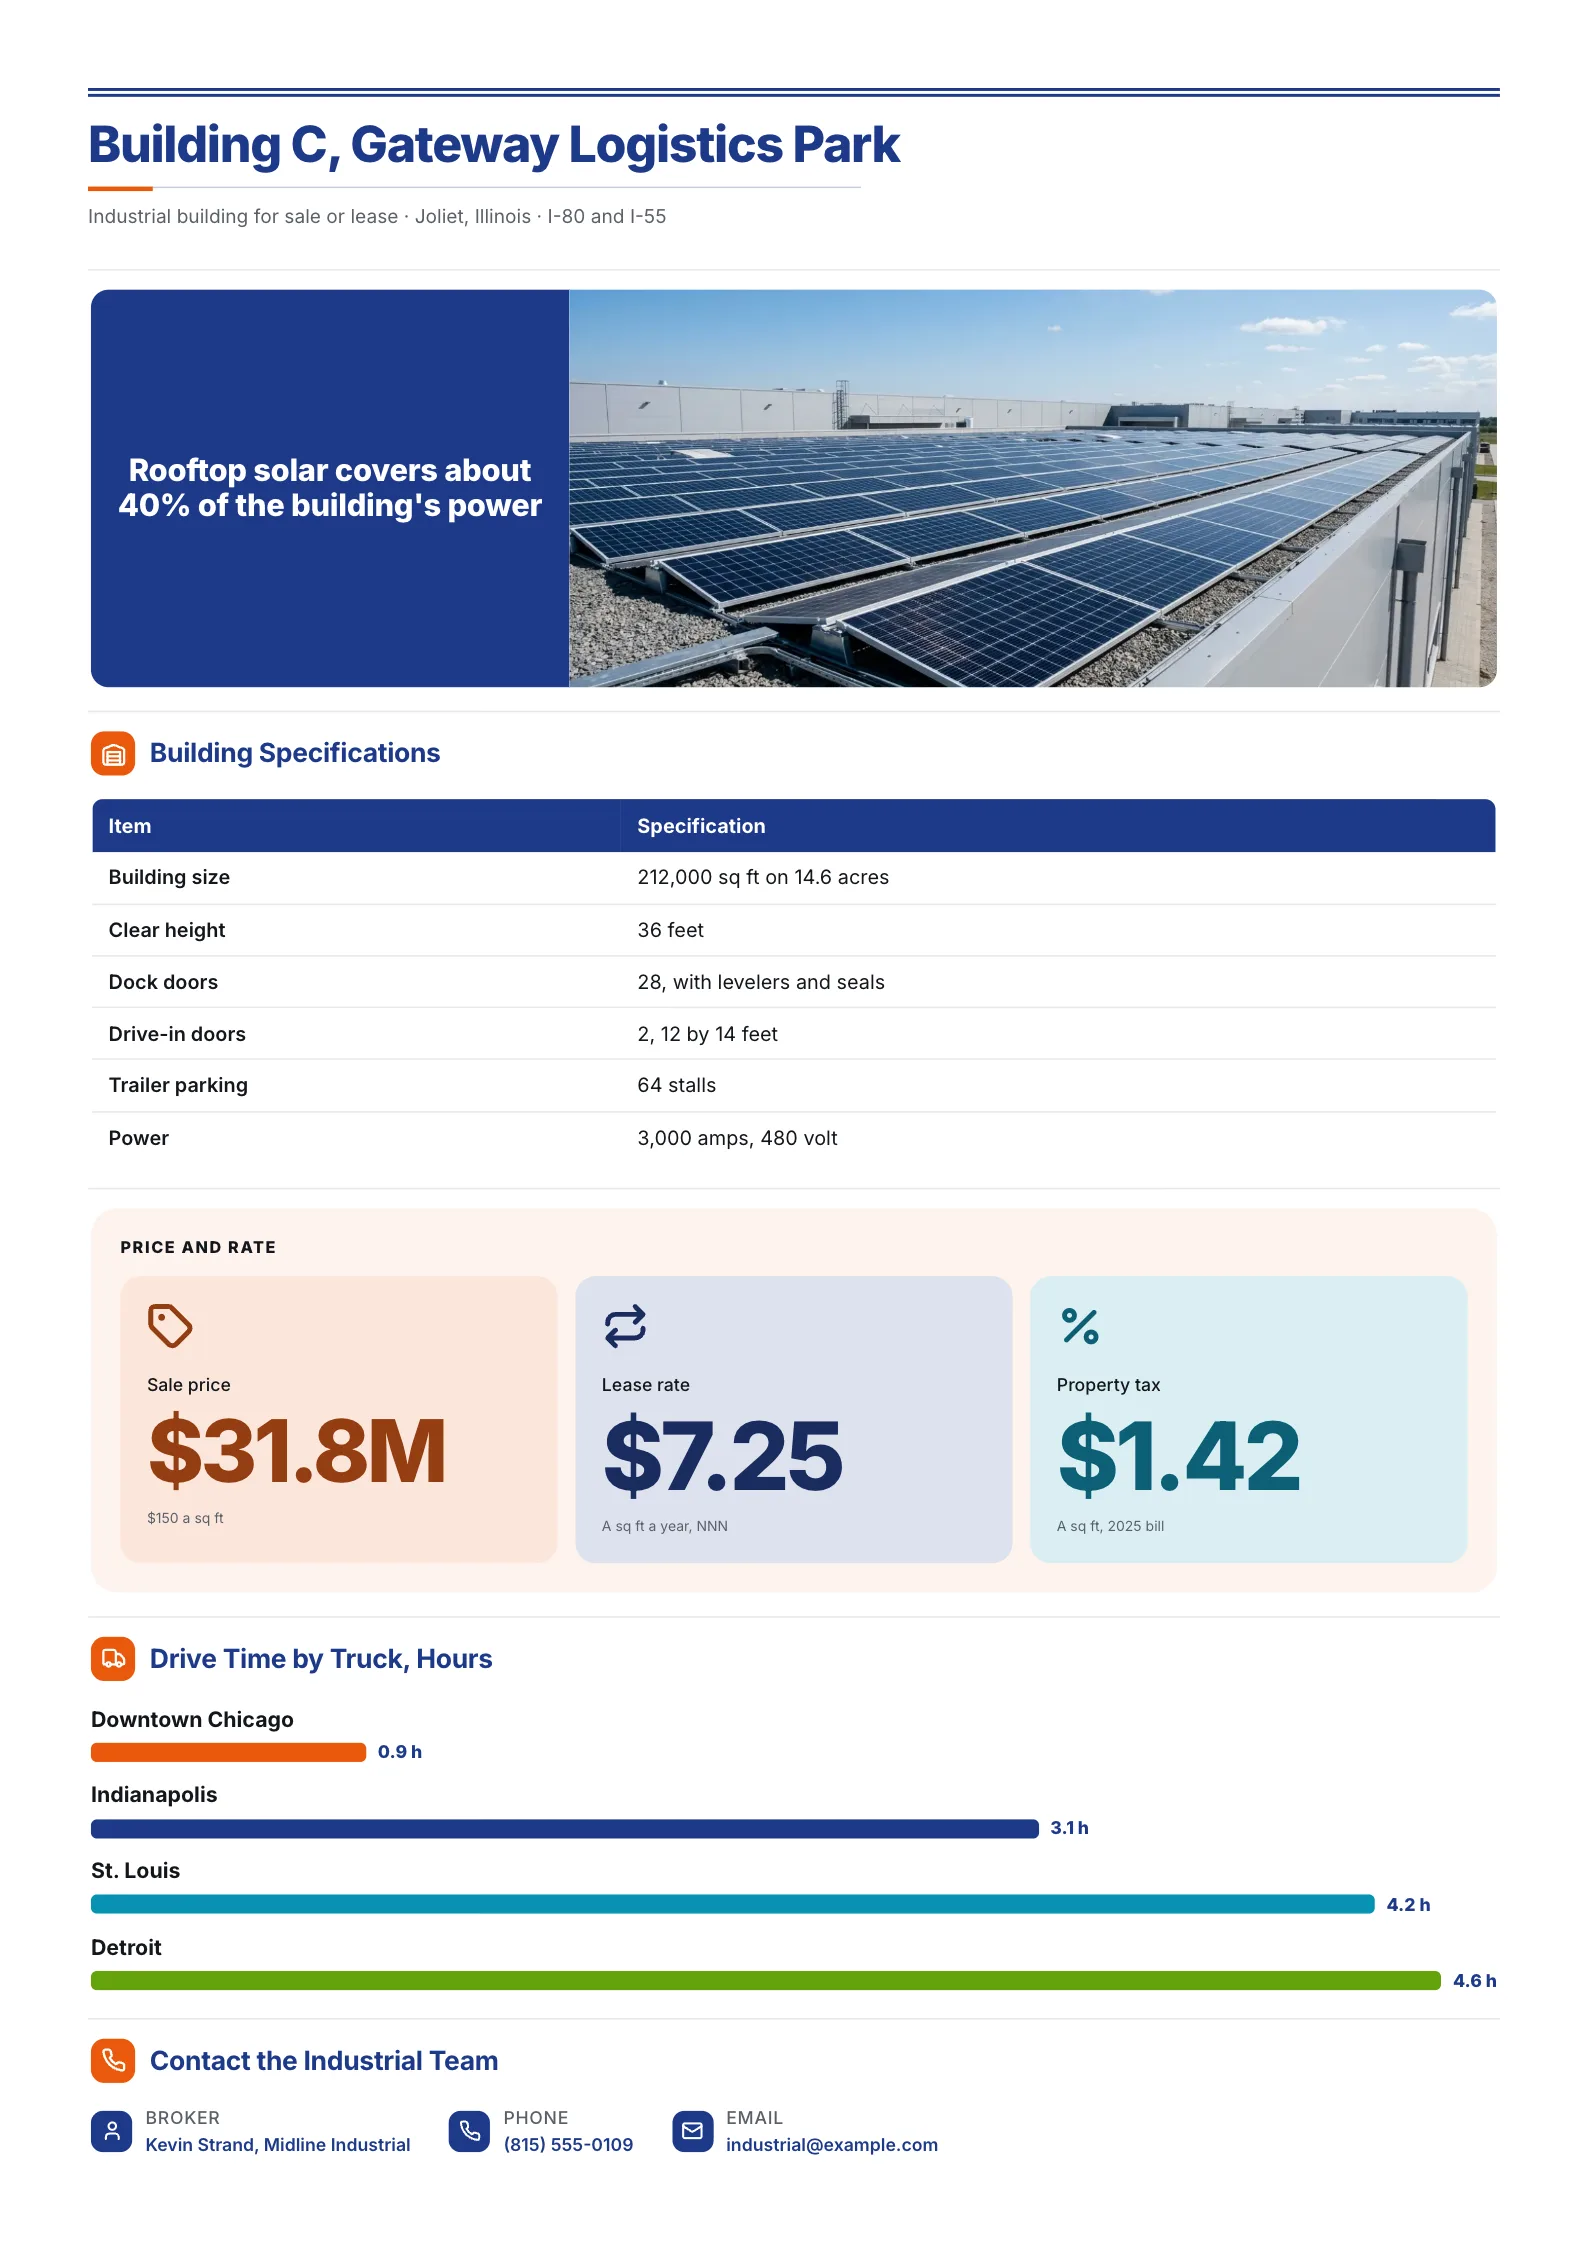The width and height of the screenshot is (1588, 2246).
Task: Click the Property tax $1.42 value
Action: click(x=1179, y=1455)
